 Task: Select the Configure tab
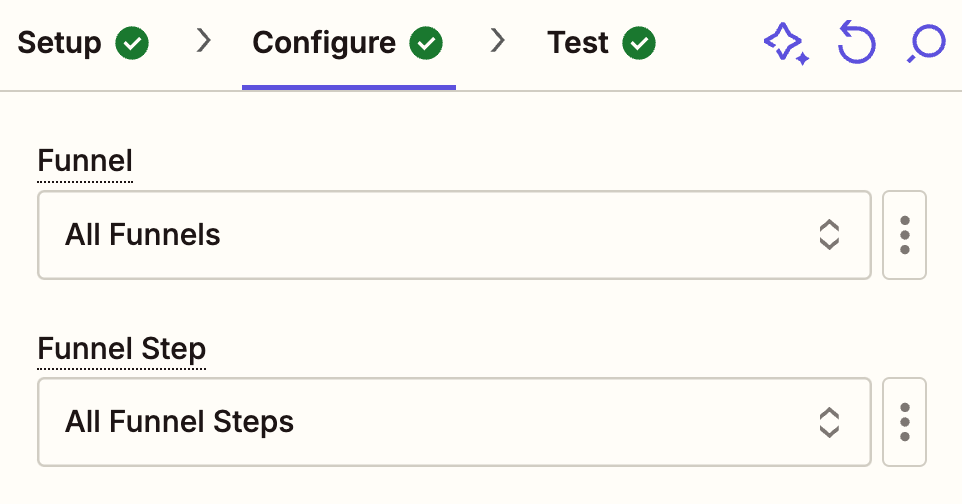tap(324, 44)
